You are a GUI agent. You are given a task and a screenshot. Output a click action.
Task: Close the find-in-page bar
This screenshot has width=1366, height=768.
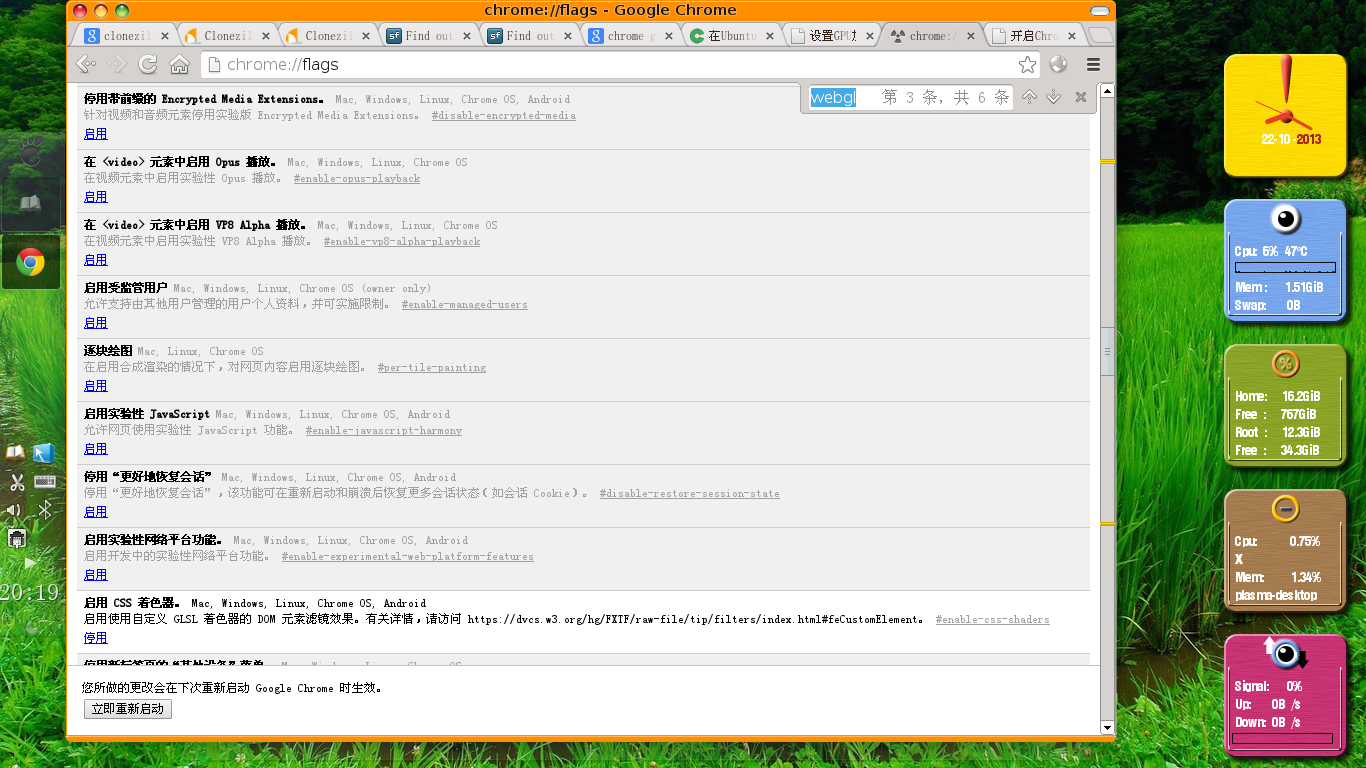point(1080,97)
